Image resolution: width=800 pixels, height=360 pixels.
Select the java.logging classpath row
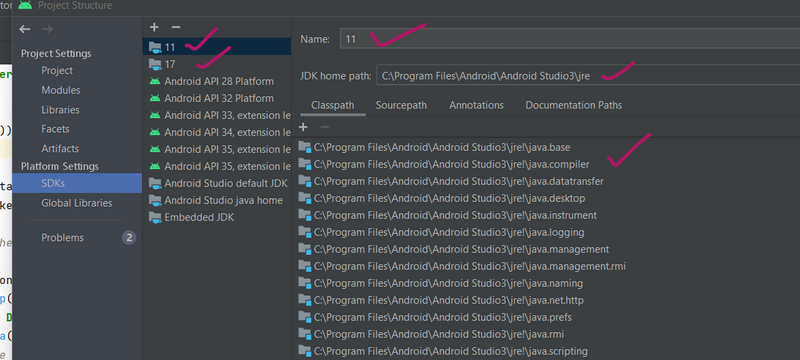pyautogui.click(x=547, y=232)
